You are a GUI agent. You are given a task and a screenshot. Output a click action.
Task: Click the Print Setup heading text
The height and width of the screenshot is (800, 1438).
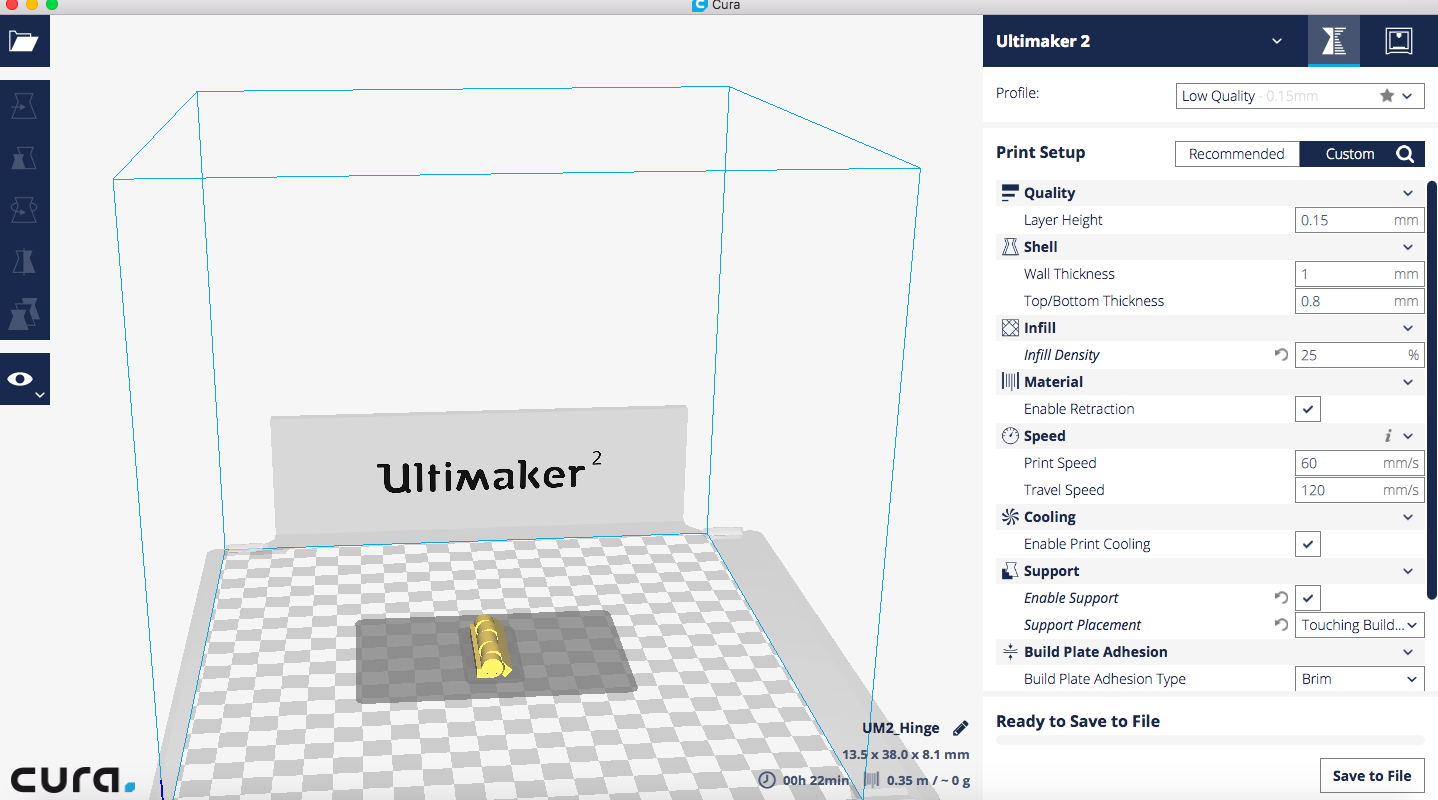1040,152
